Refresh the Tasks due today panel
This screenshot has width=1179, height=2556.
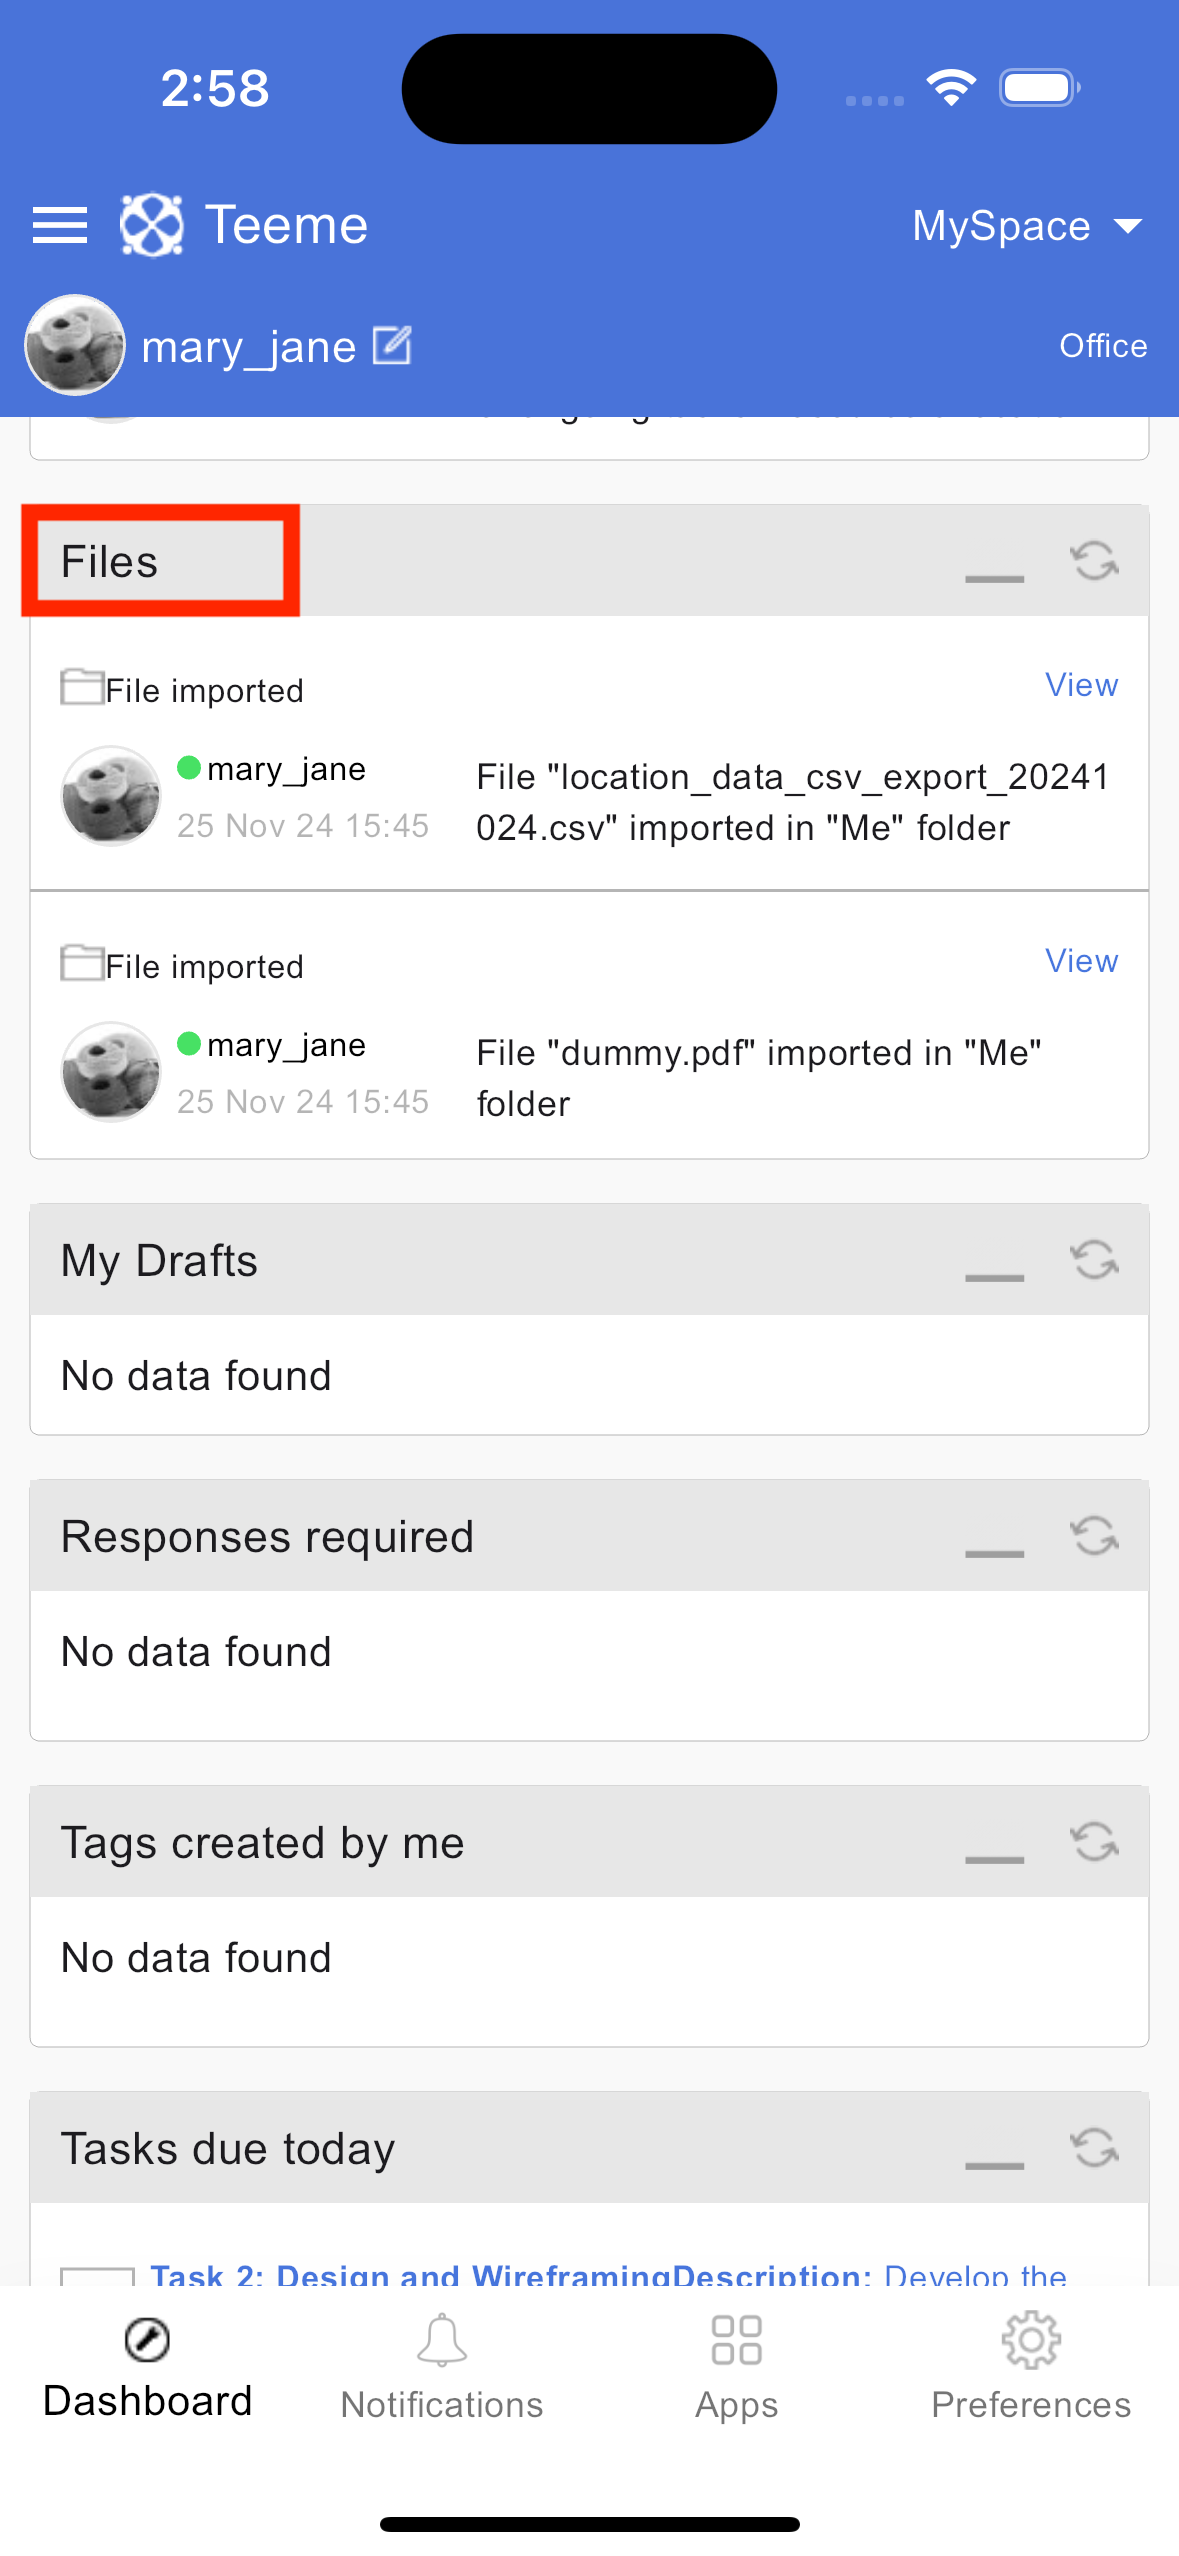coord(1094,2148)
